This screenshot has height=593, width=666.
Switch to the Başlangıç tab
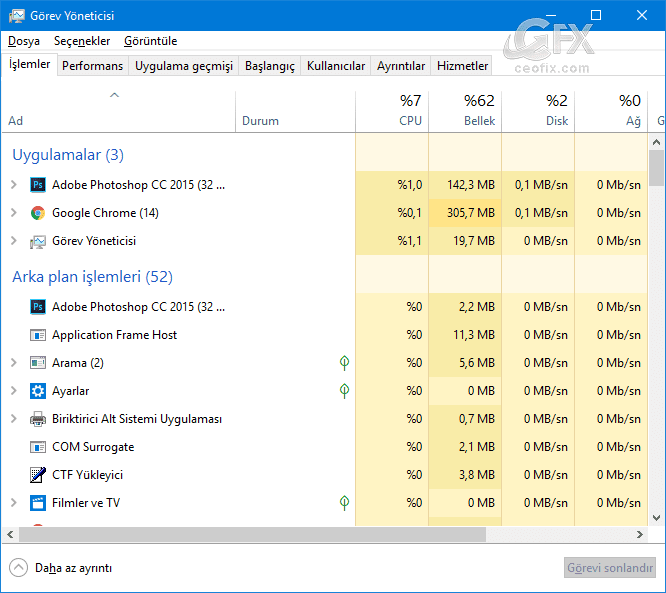270,66
